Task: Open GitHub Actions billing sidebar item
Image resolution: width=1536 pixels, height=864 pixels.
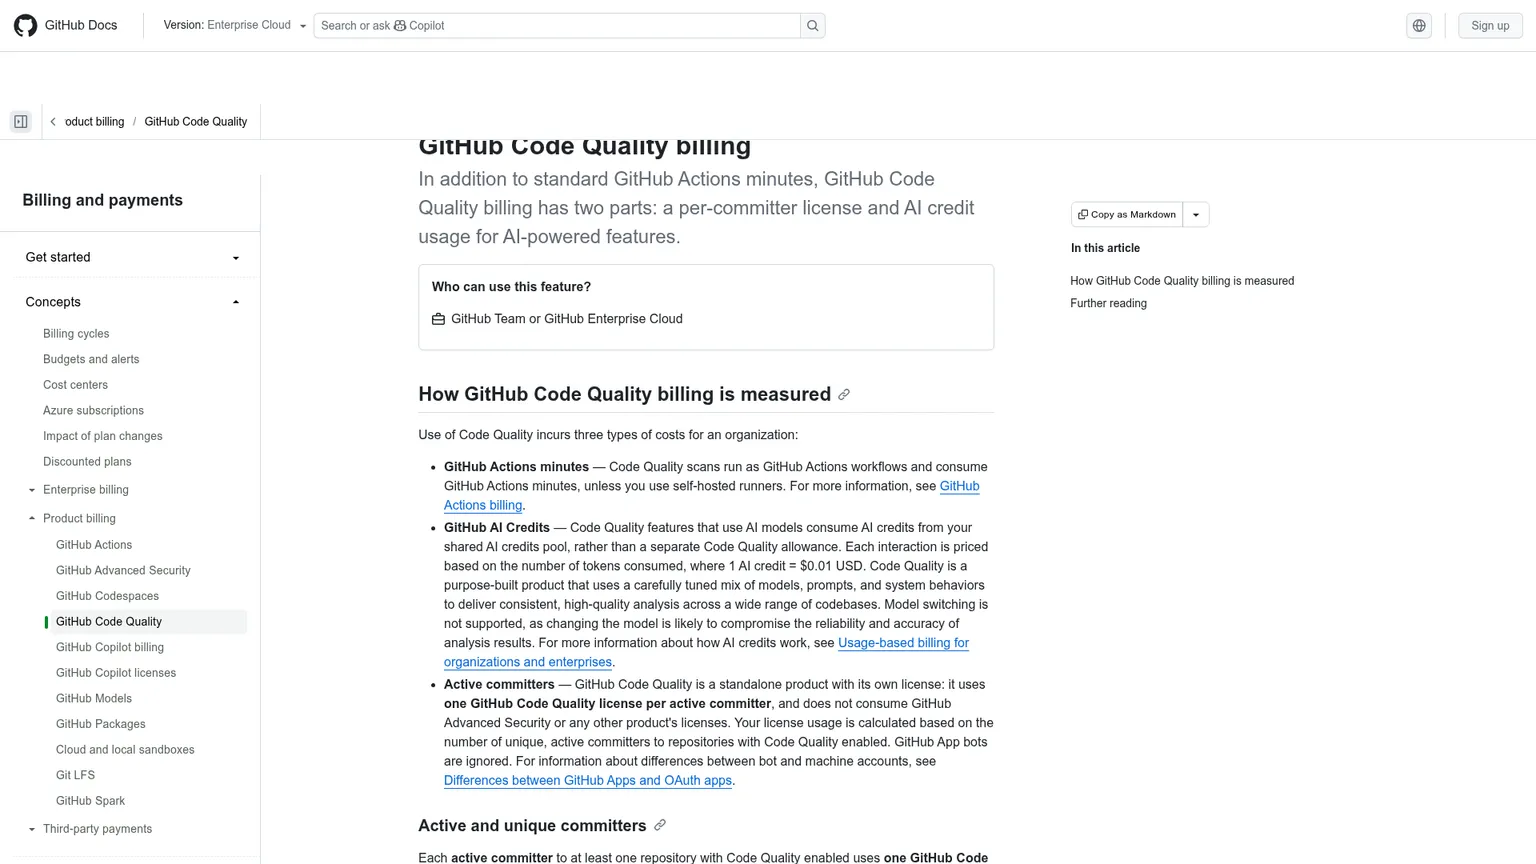Action: [x=94, y=545]
